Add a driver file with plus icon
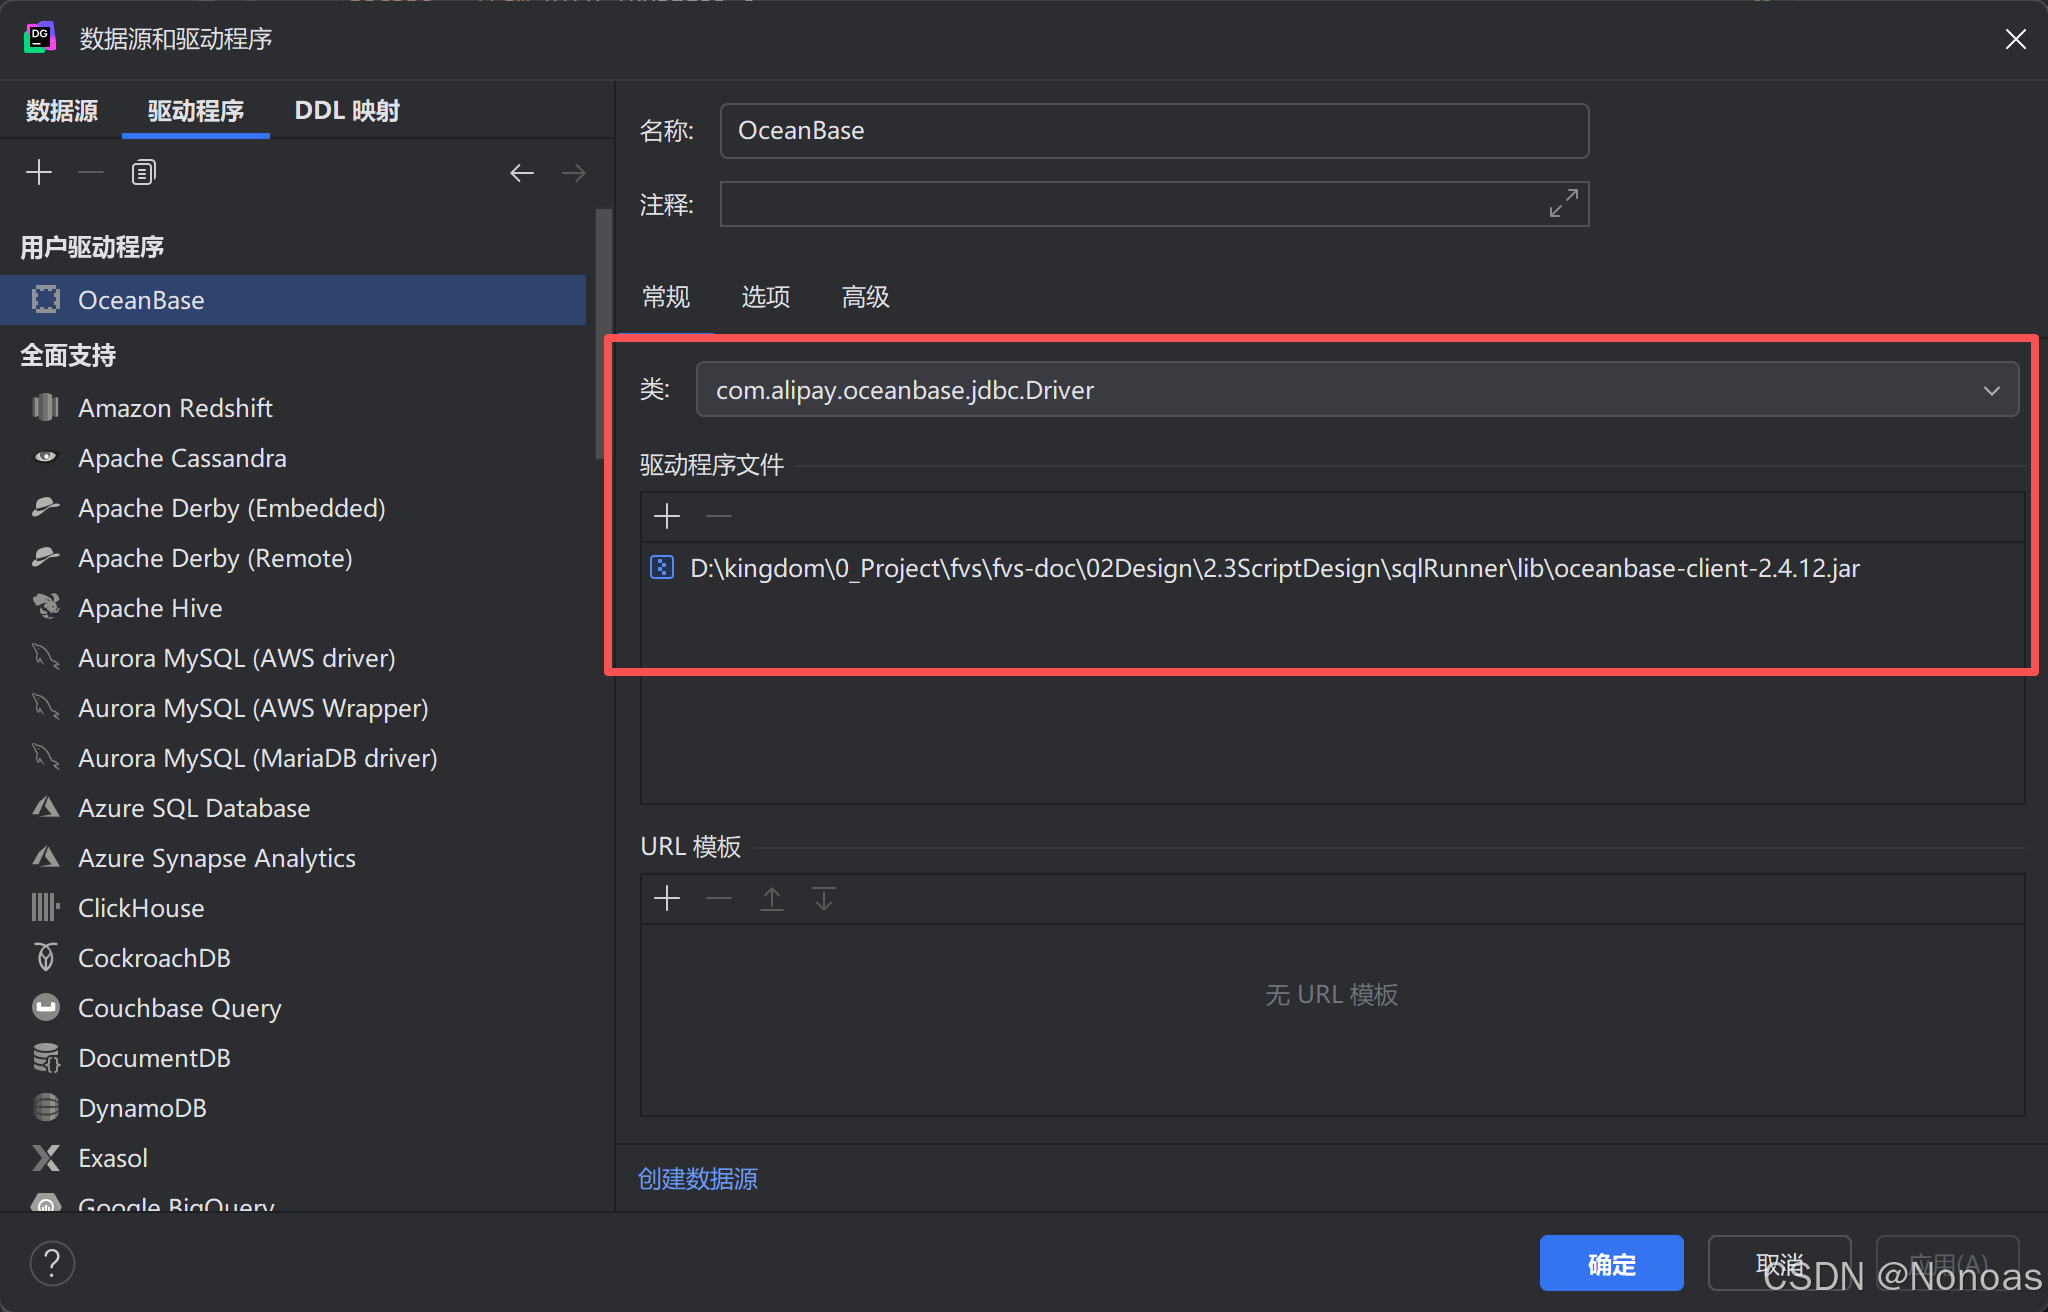The width and height of the screenshot is (2048, 1312). tap(666, 516)
